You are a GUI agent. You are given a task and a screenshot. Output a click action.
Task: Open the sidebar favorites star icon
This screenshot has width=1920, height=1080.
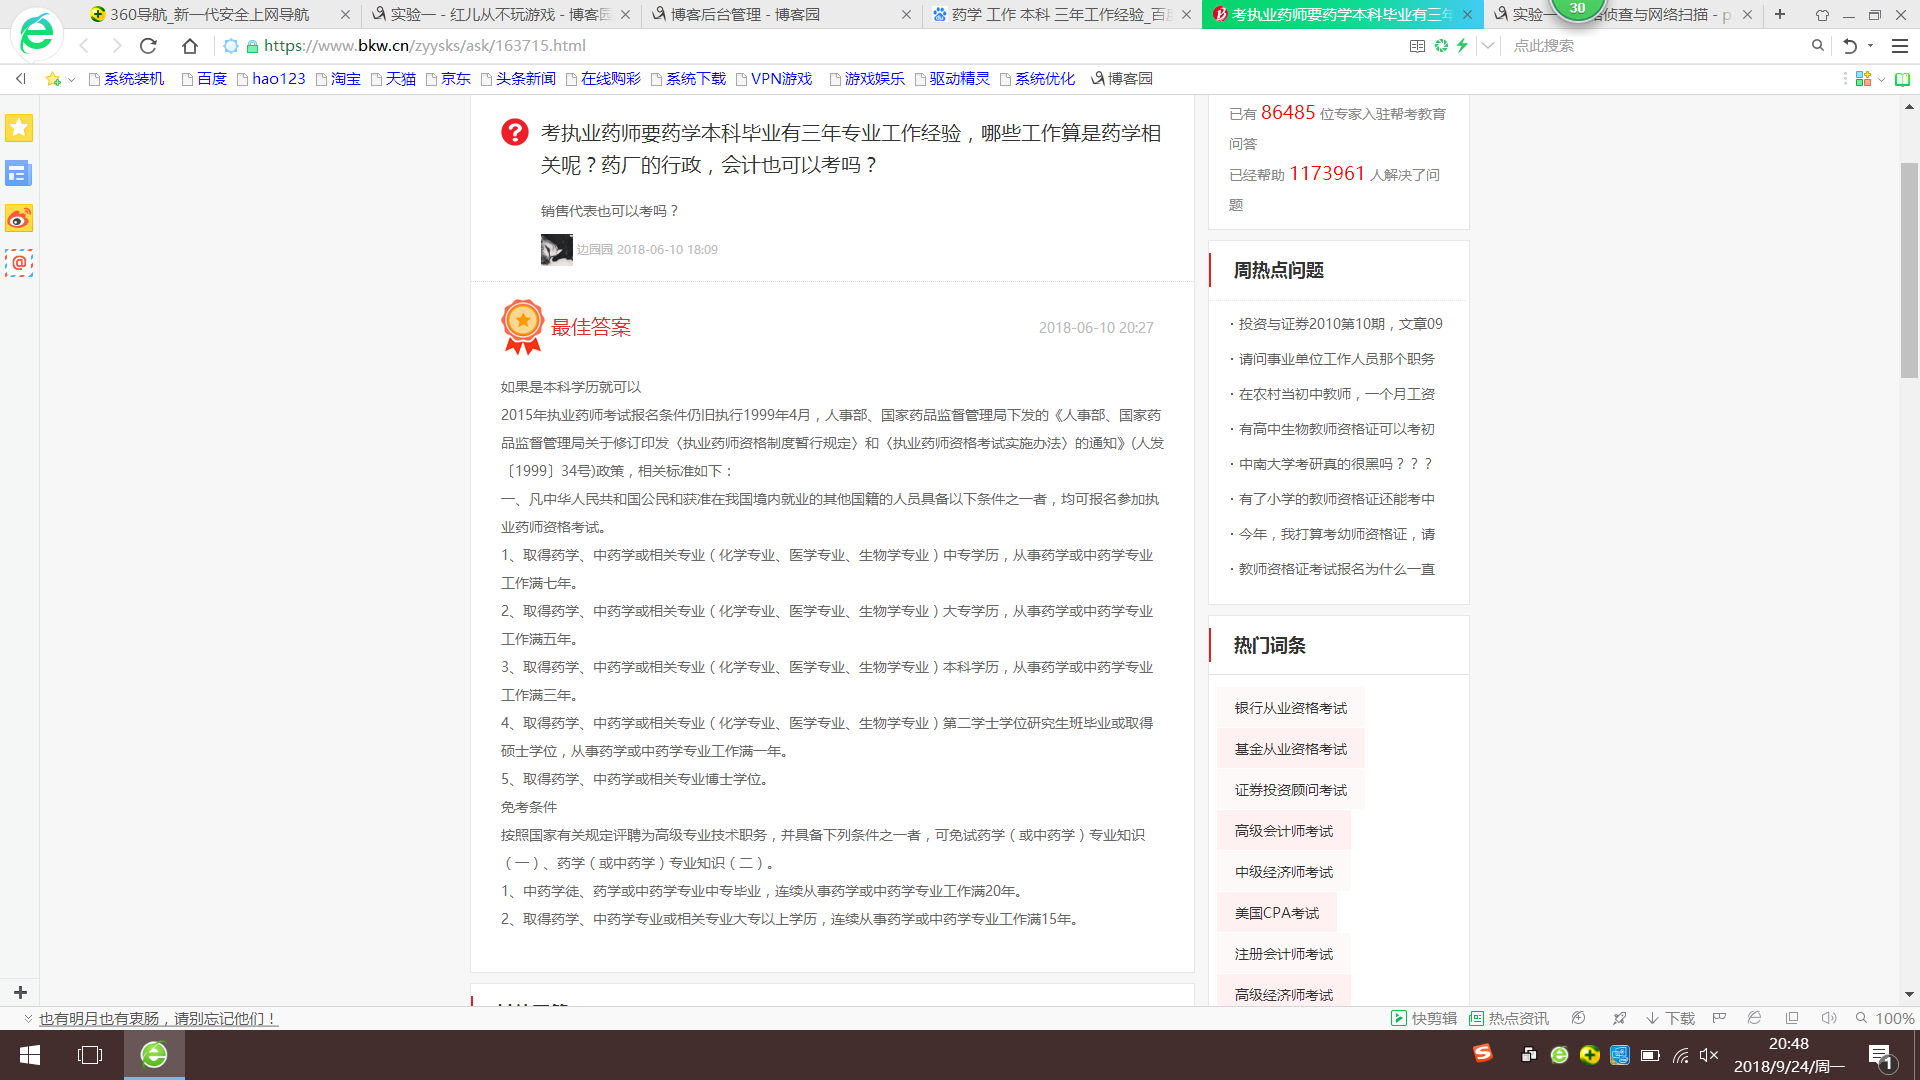(x=19, y=128)
